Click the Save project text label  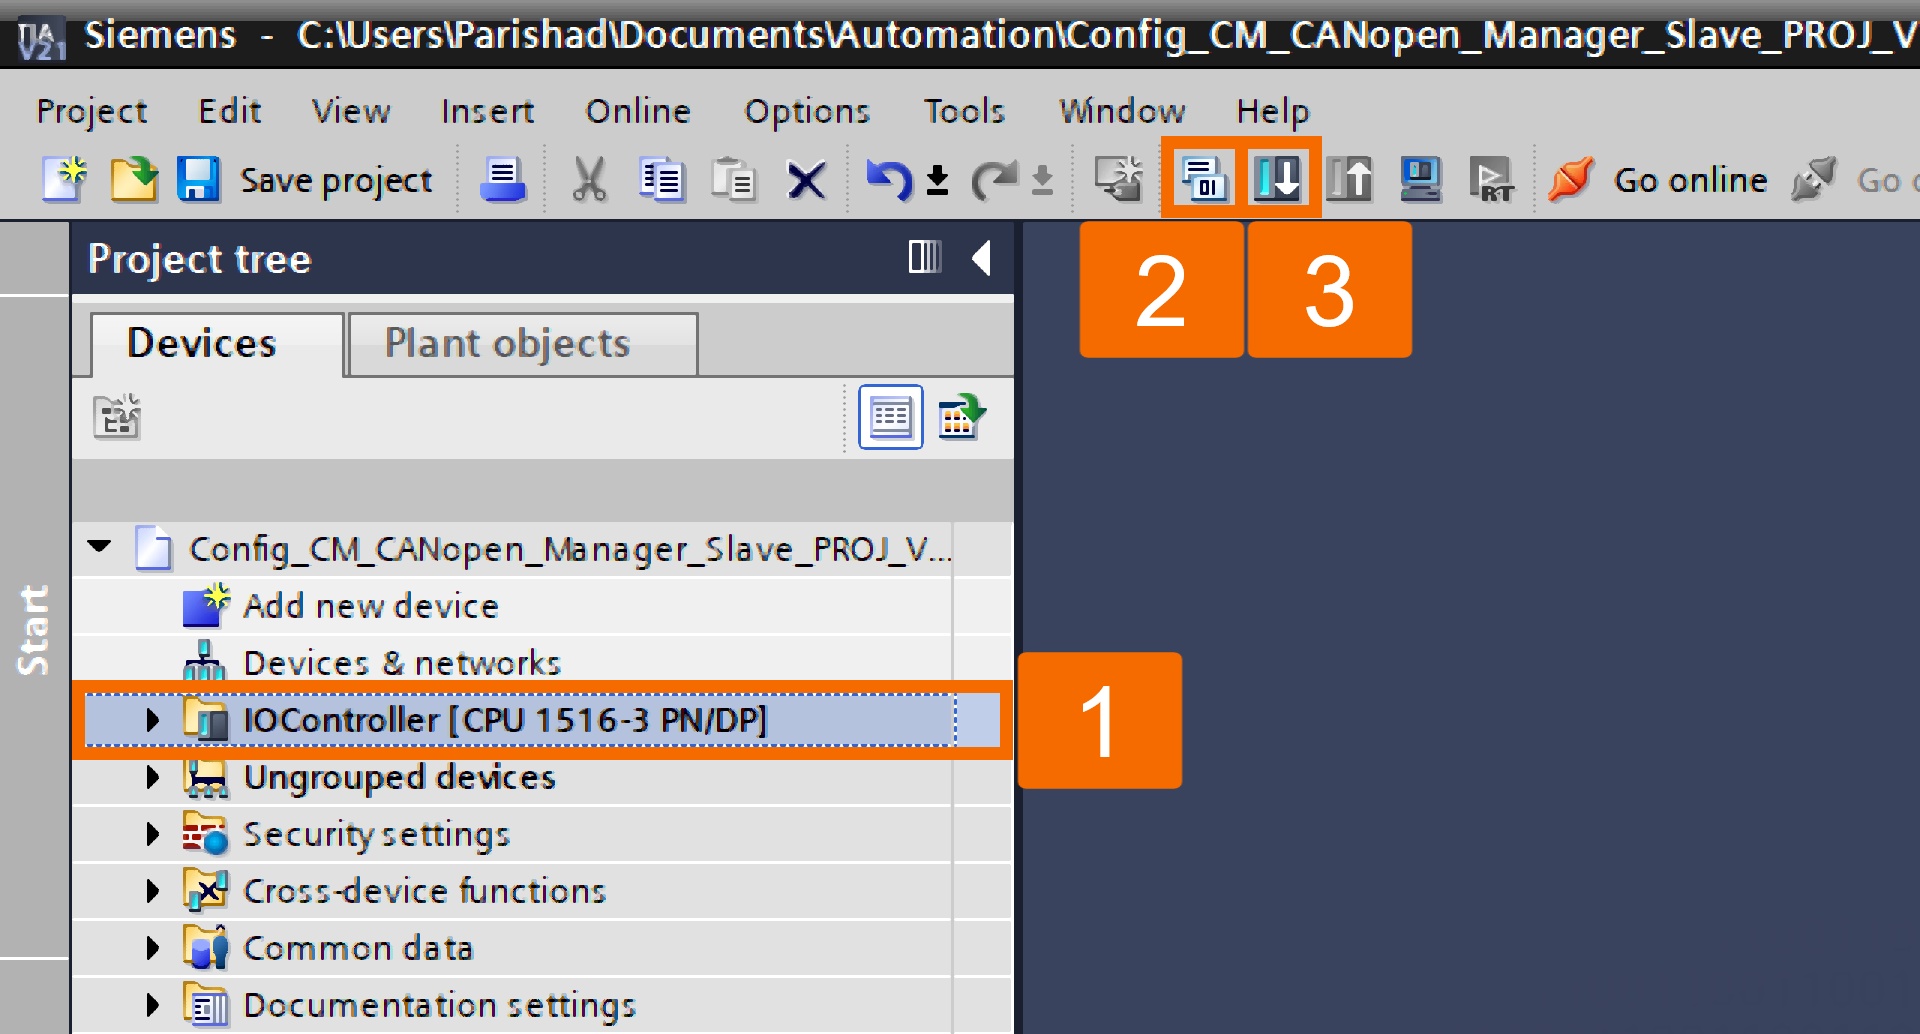point(336,181)
